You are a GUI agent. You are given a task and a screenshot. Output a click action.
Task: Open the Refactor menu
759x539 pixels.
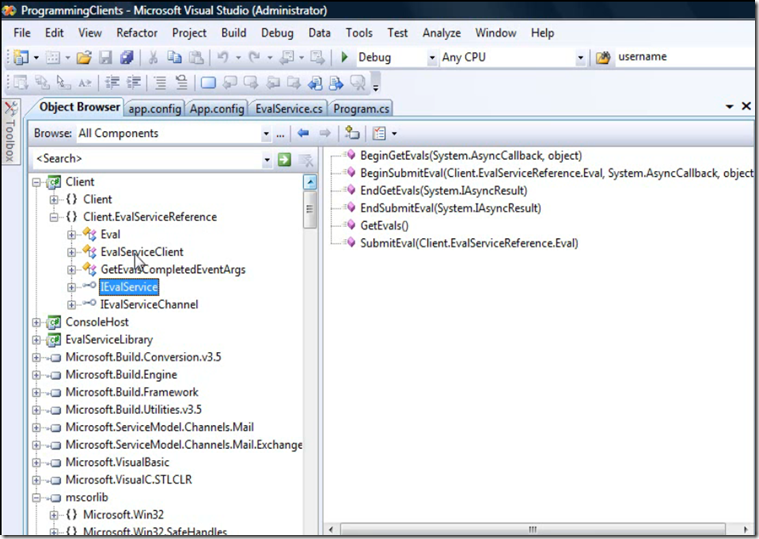(x=137, y=33)
